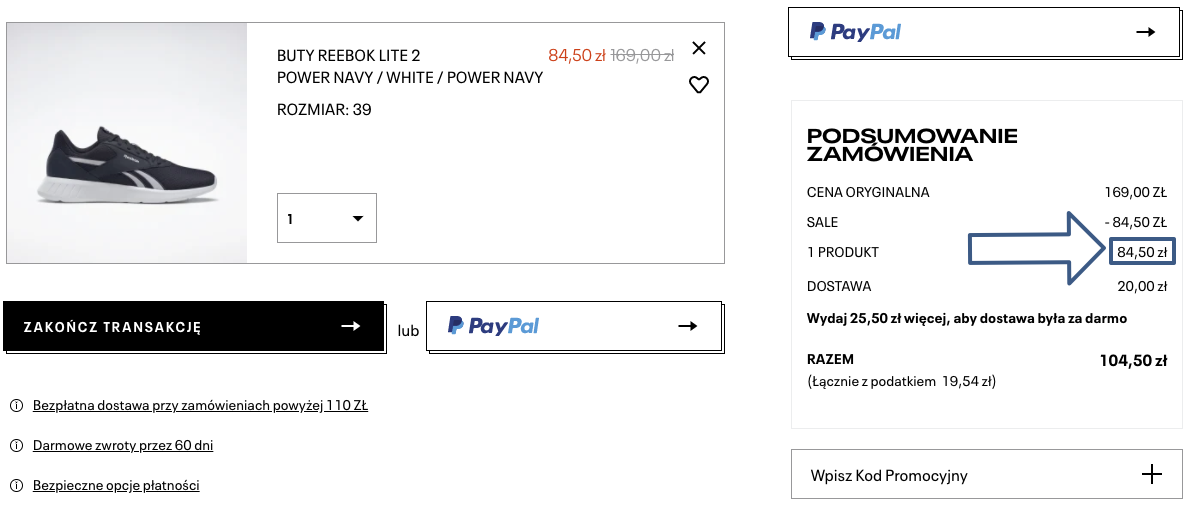The width and height of the screenshot is (1185, 512).
Task: Click the info icon beside Bezpłatna dostawa
Action: 16,406
